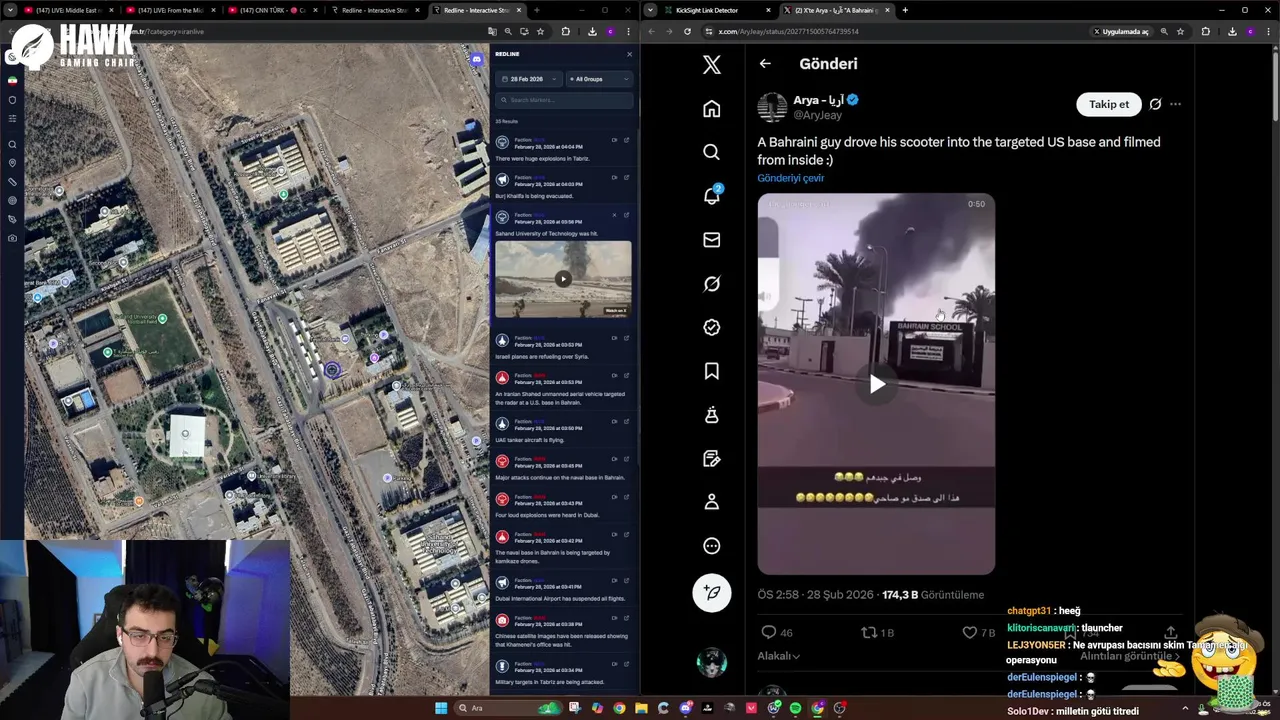Open the camera icon on the Burj Khalifa entry
Viewport: 1280px width, 720px height.
[x=613, y=177]
